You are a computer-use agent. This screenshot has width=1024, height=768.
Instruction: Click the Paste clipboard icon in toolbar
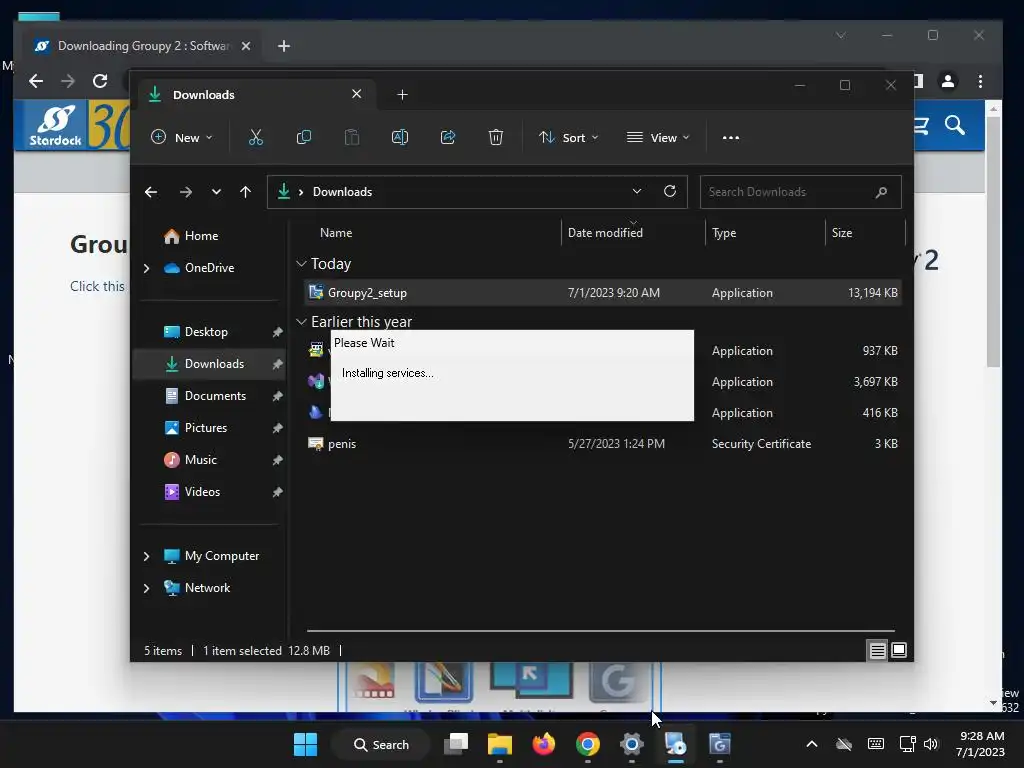352,137
